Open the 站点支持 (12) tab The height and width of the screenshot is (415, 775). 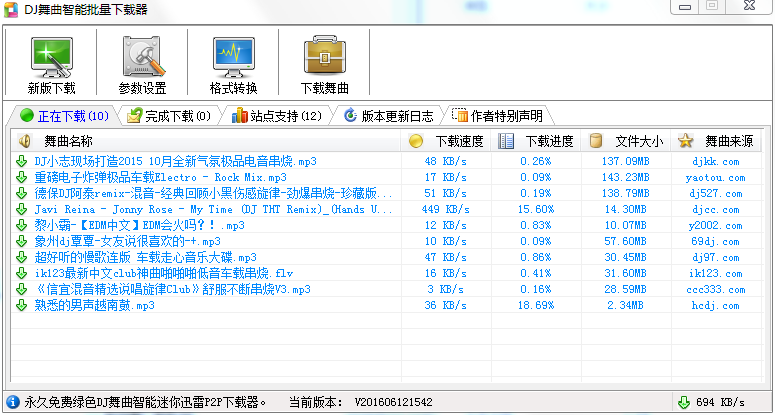click(277, 116)
